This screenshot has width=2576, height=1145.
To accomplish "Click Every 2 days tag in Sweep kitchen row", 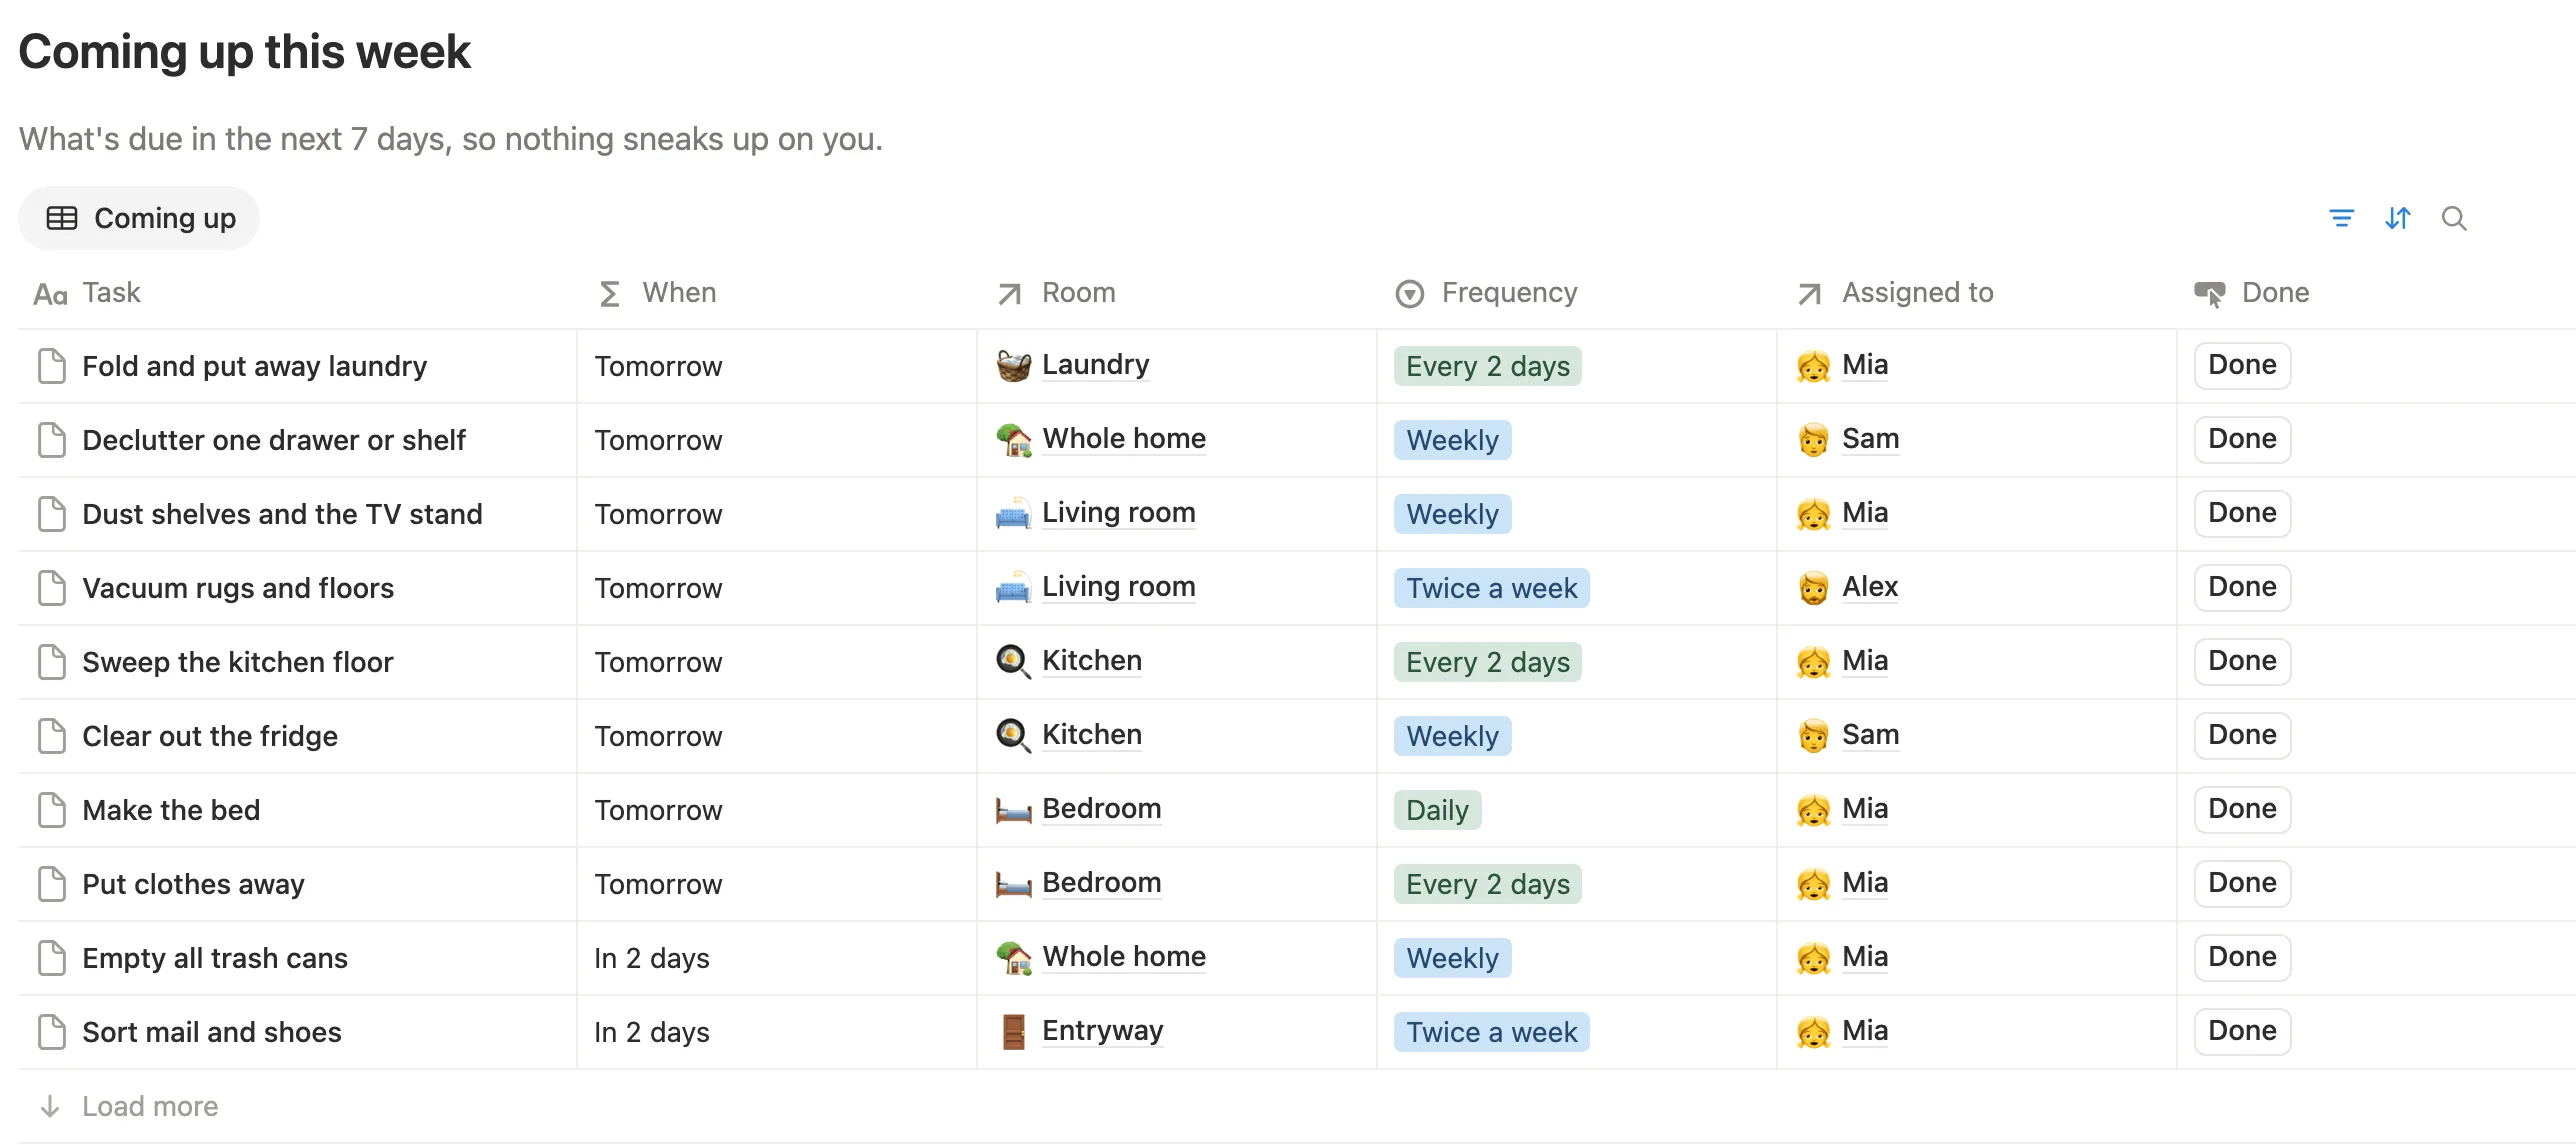I will 1487,662.
